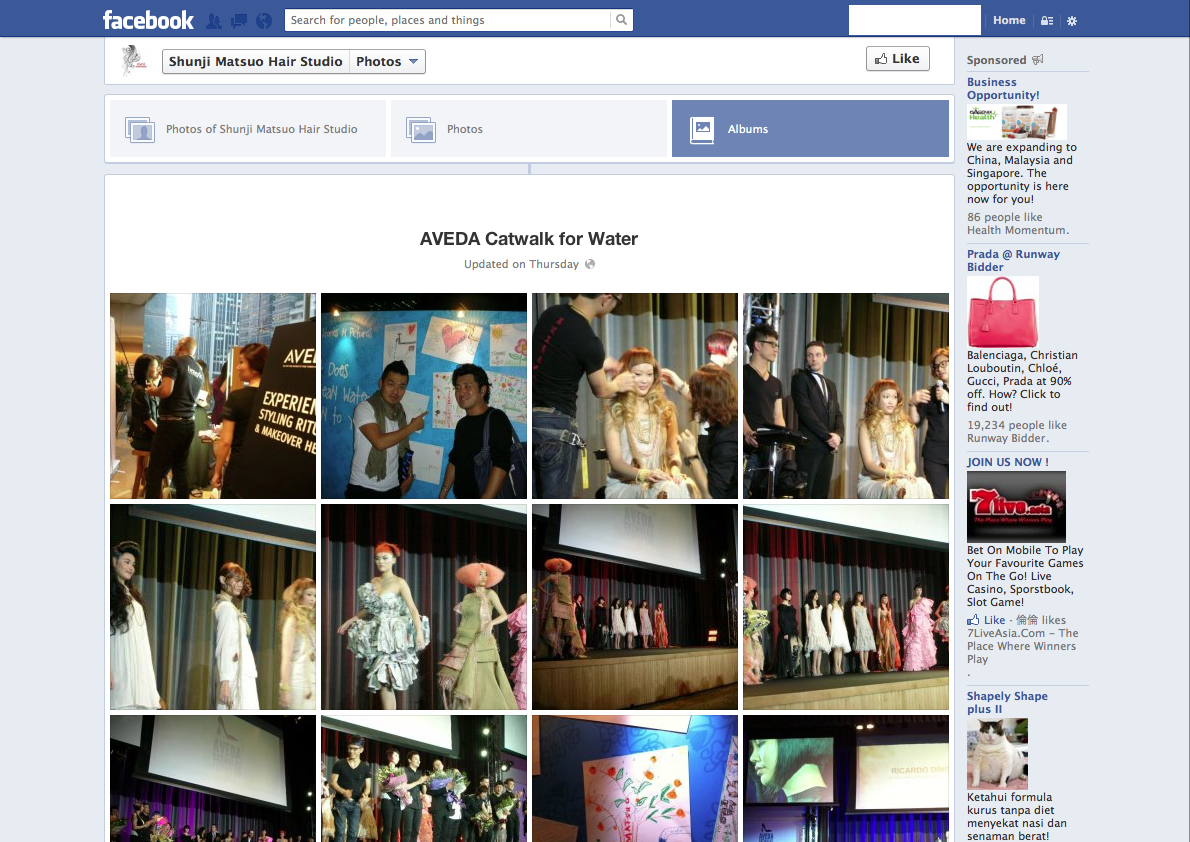The height and width of the screenshot is (842, 1190).
Task: Open privacy shortcuts lock icon
Action: coord(1047,21)
